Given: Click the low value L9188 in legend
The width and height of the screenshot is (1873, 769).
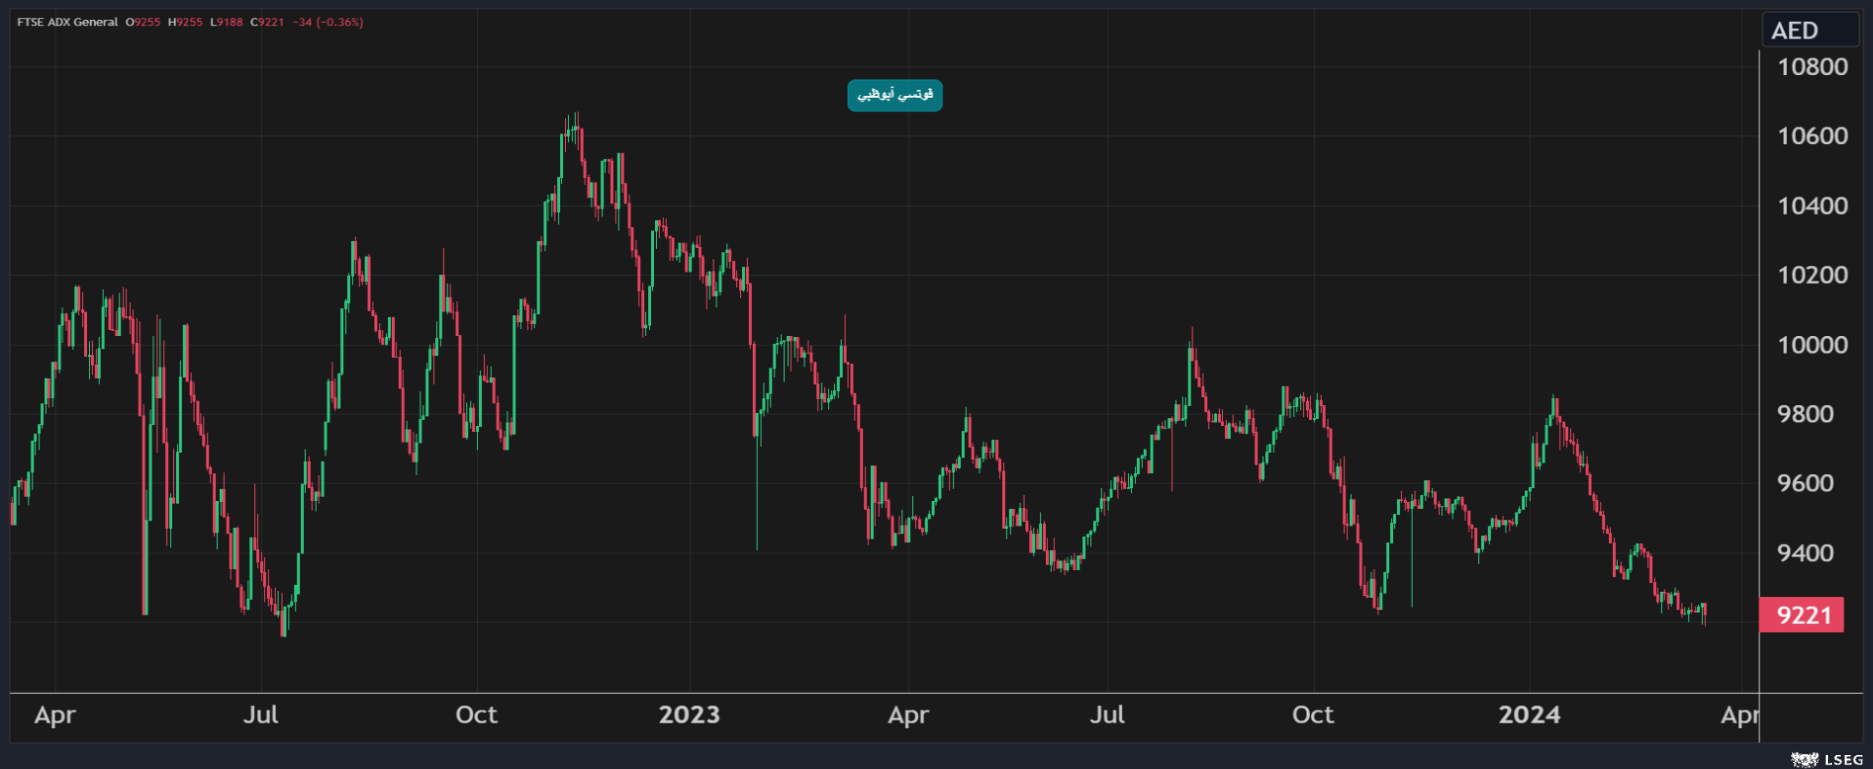Looking at the screenshot, I should coord(226,22).
